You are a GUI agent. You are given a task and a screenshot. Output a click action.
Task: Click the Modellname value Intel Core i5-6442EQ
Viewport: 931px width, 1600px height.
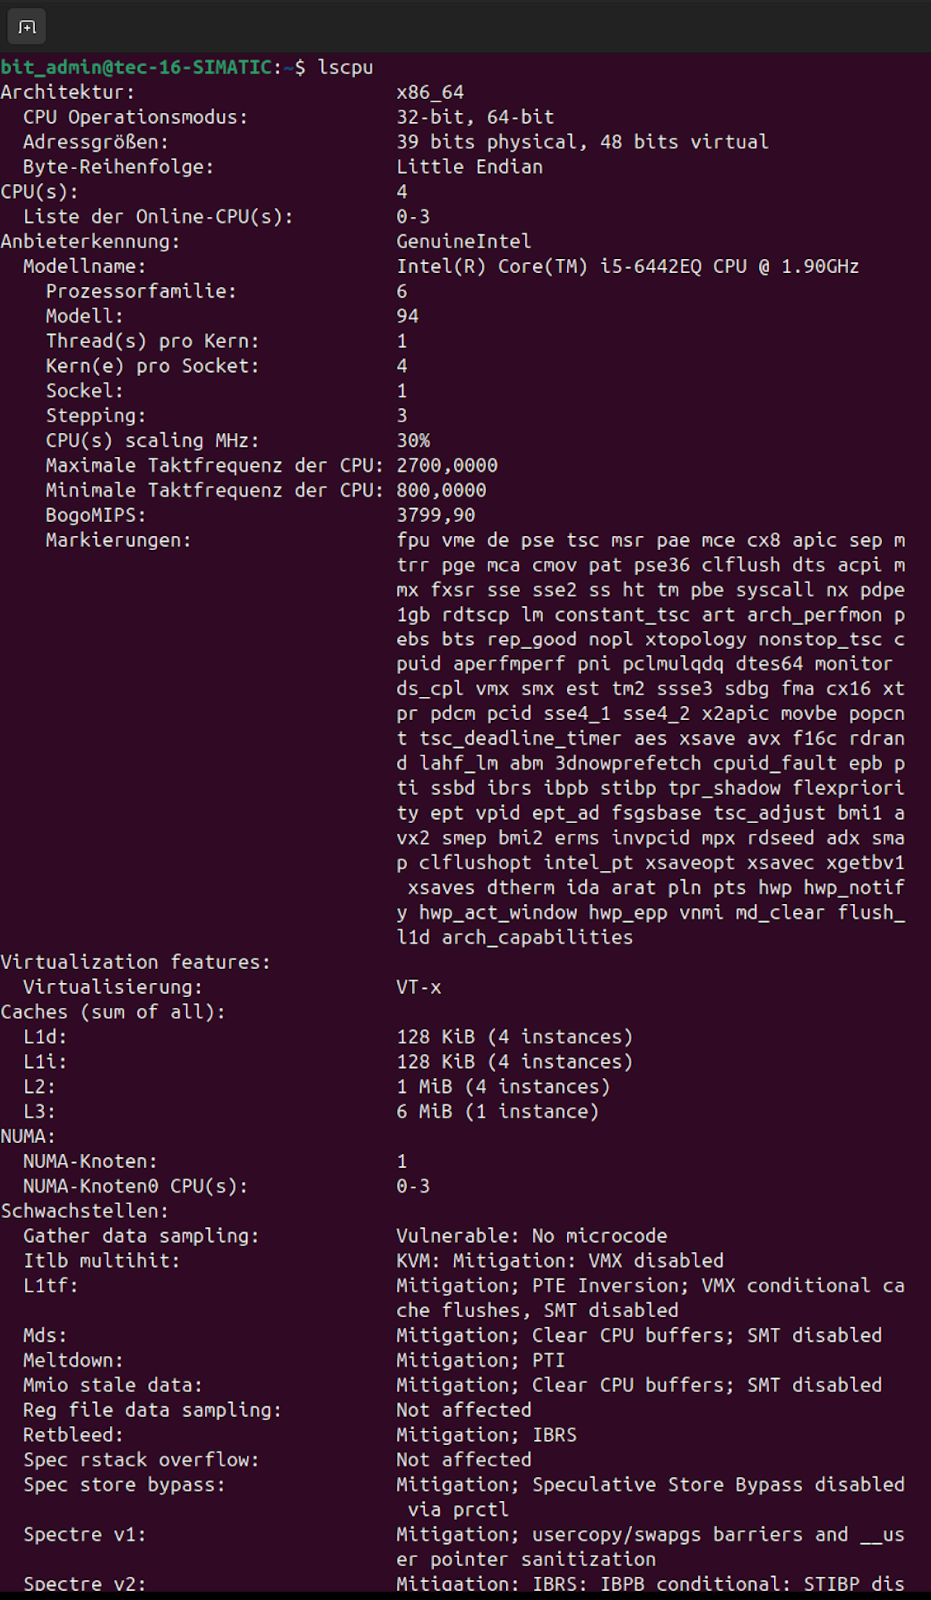(x=627, y=266)
